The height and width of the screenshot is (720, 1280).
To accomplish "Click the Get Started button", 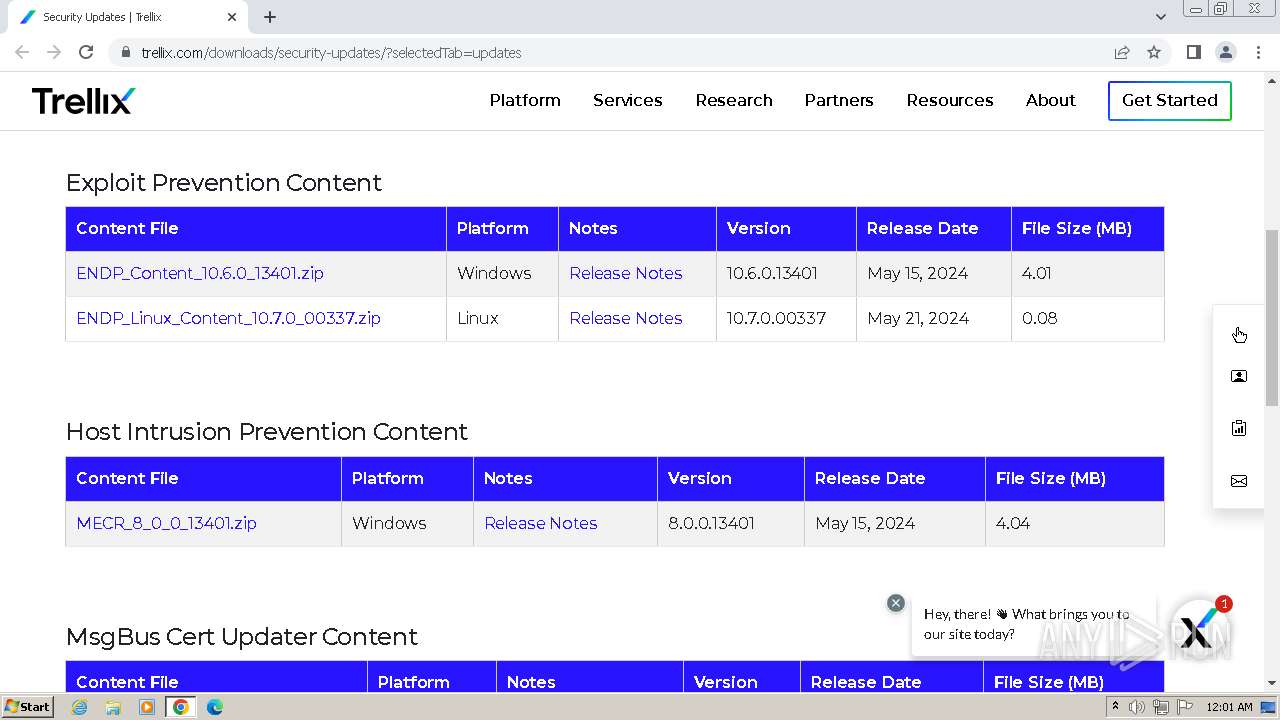I will (x=1170, y=100).
